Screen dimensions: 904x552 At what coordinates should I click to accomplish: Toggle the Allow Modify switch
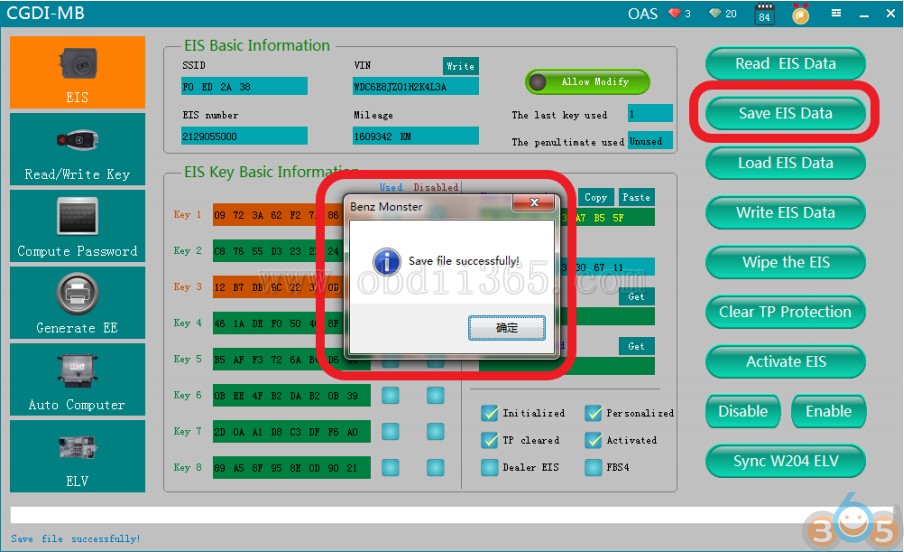[x=587, y=82]
